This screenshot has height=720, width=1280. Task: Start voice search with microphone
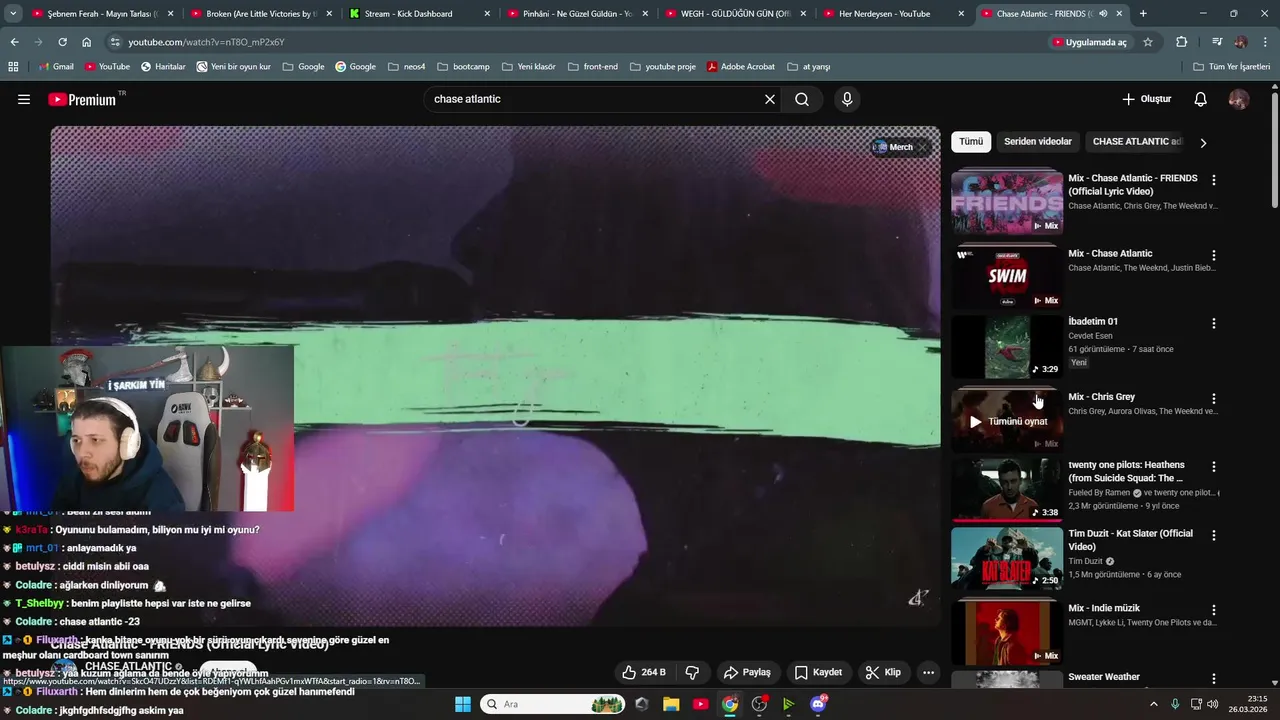click(x=847, y=99)
